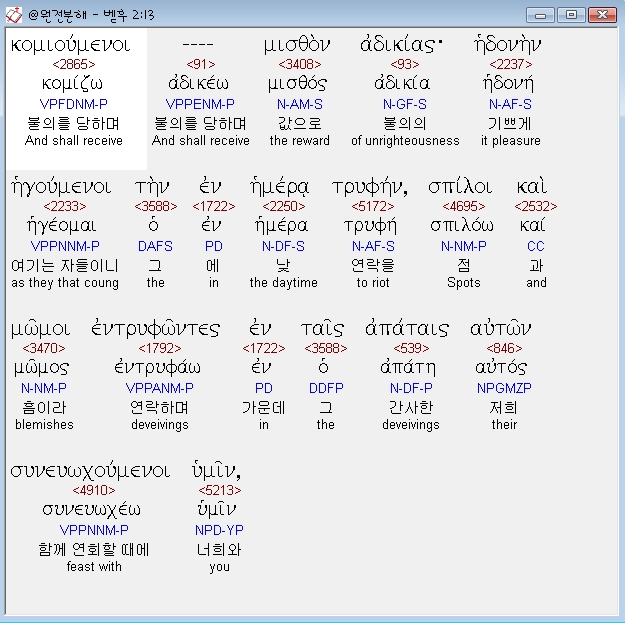Viewport: 625px width, 623px height.
Task: Click the gloss "blemishes"
Action: tap(44, 425)
